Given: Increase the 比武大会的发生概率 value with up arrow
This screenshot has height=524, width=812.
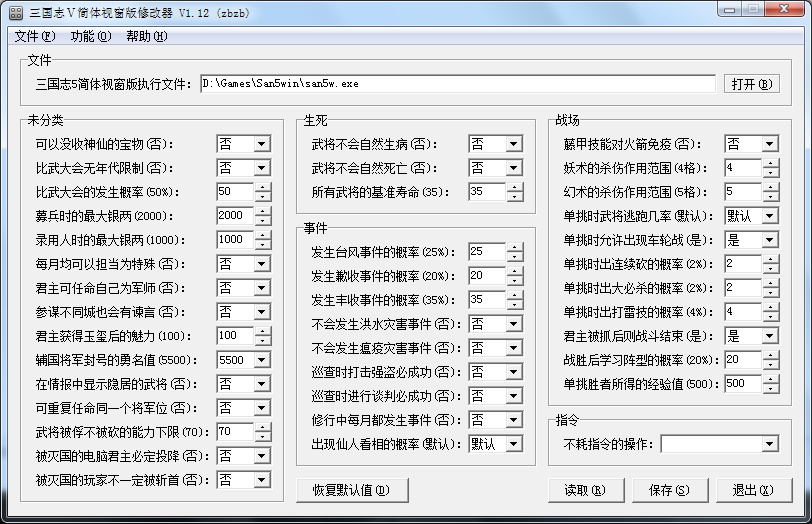Looking at the screenshot, I should [x=262, y=187].
